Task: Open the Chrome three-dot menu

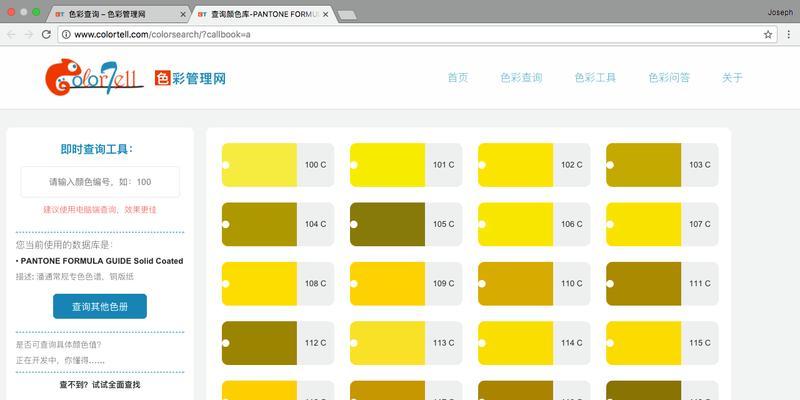Action: point(788,35)
